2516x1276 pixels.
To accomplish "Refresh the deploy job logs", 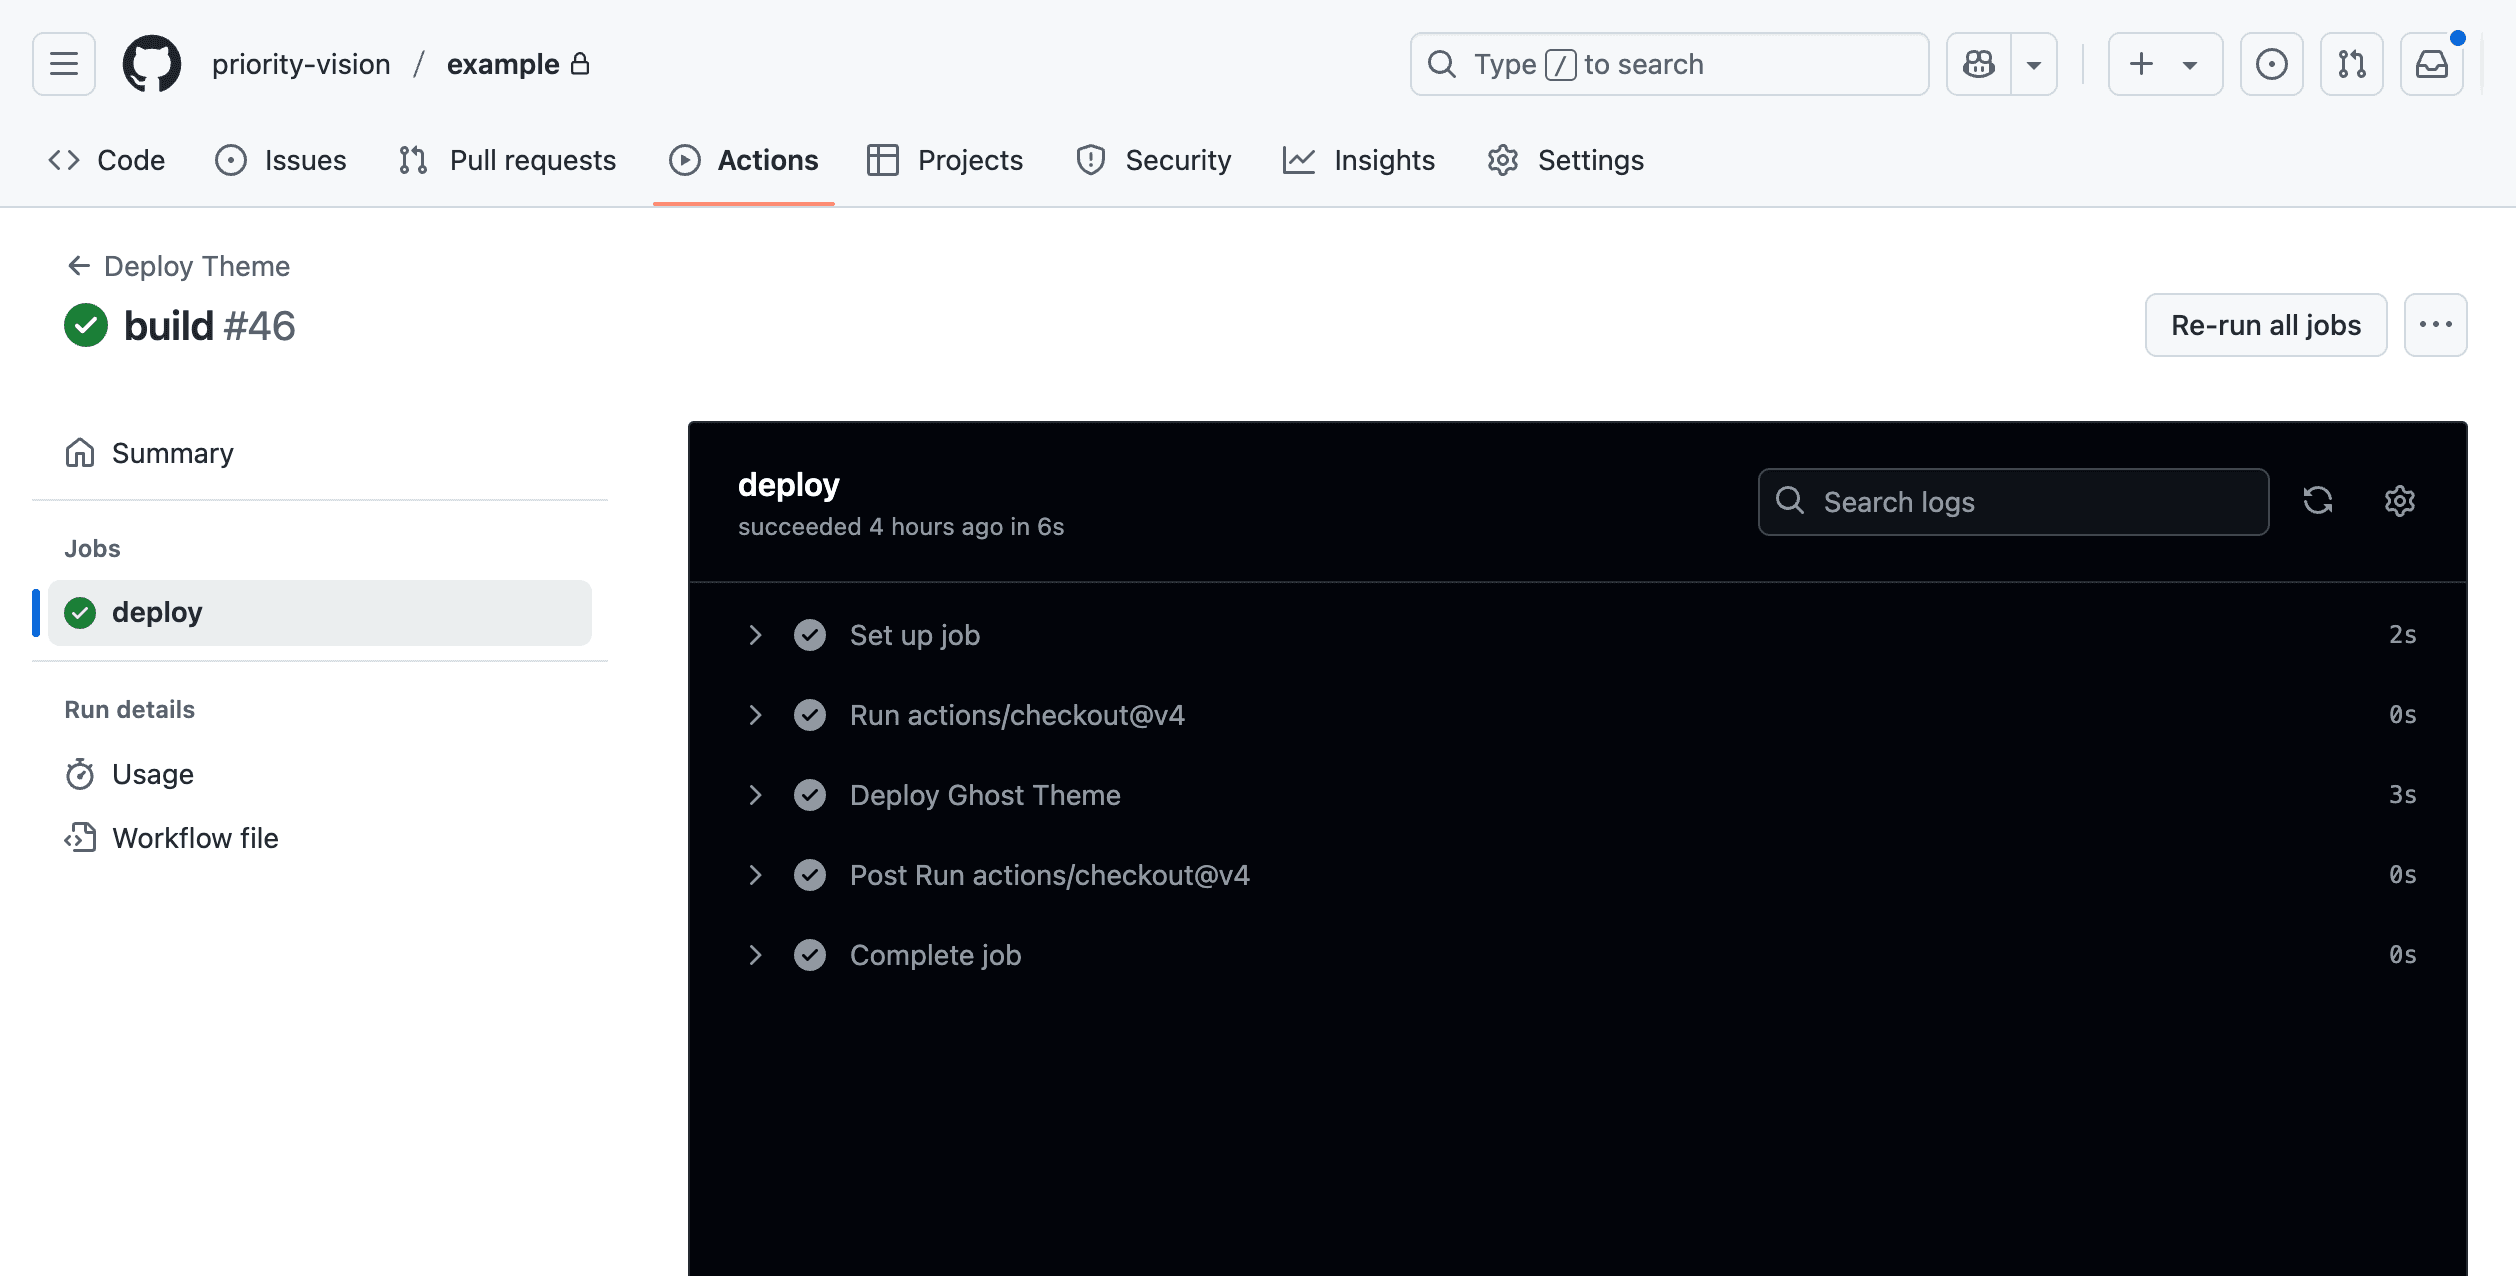I will tap(2319, 501).
